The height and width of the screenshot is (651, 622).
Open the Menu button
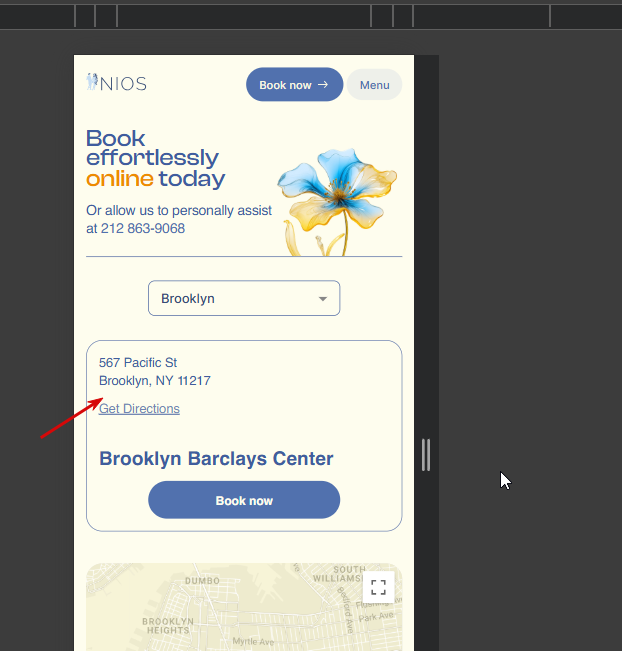point(375,85)
